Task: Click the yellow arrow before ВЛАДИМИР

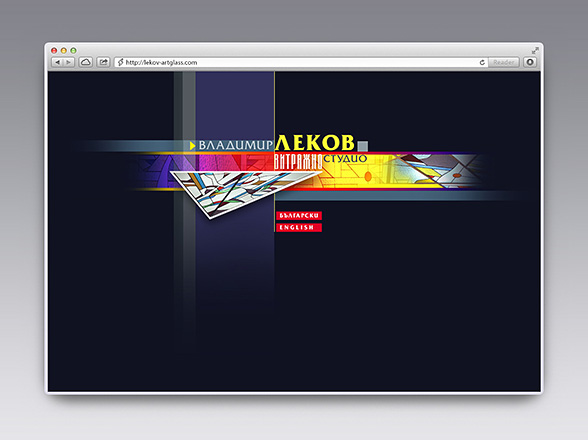Action: pyautogui.click(x=192, y=146)
